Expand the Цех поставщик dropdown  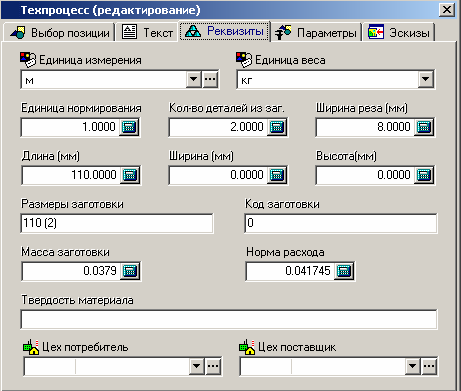click(412, 366)
